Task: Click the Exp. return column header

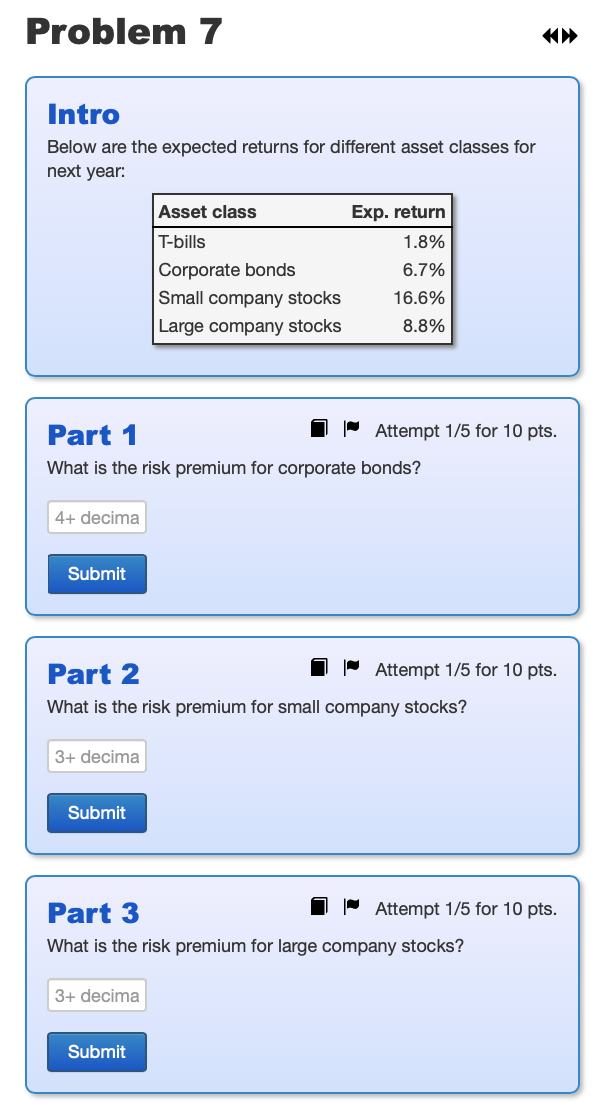Action: (398, 211)
